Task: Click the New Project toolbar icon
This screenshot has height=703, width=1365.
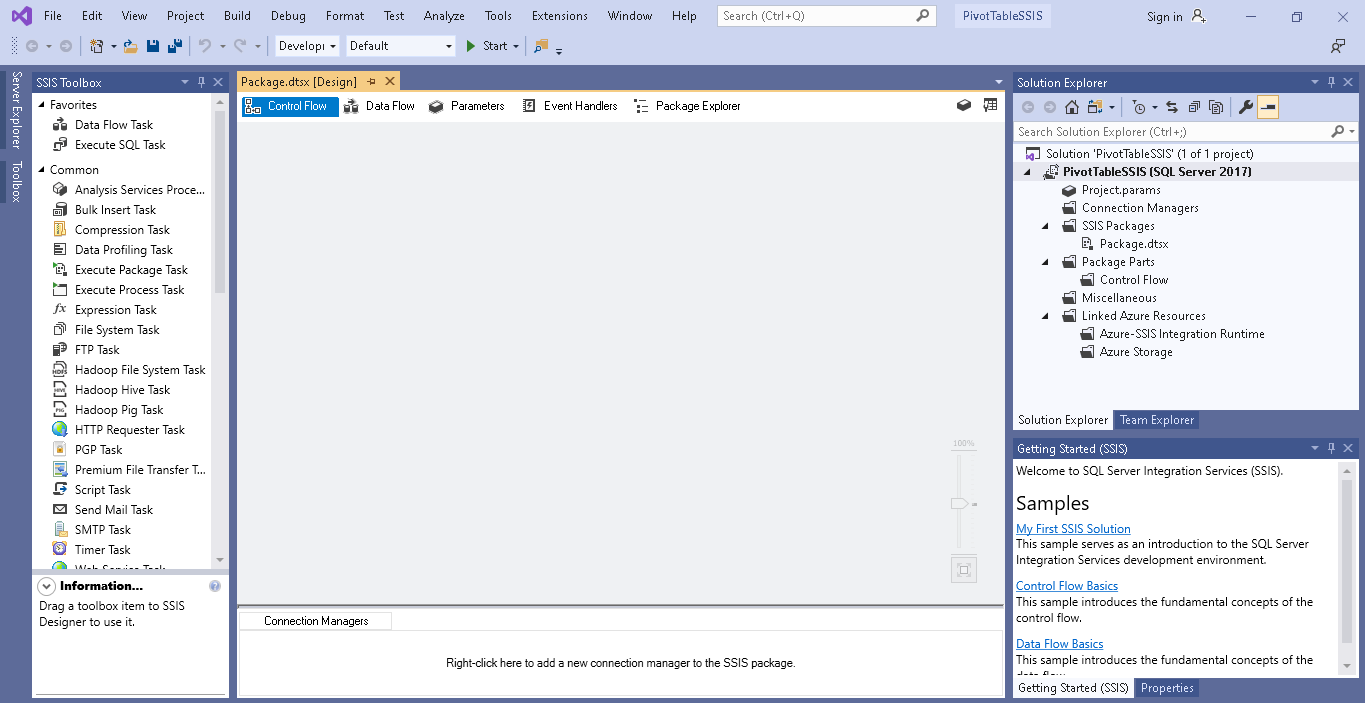Action: click(x=97, y=46)
